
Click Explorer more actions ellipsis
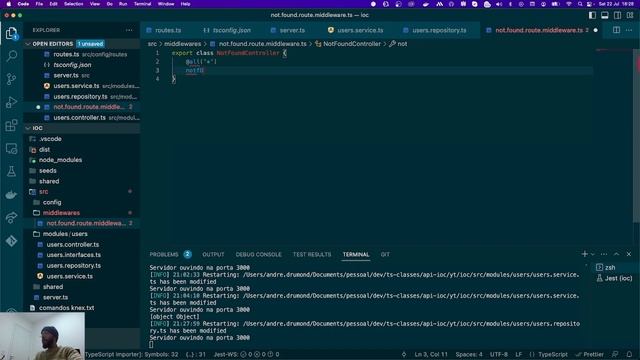[x=129, y=30]
